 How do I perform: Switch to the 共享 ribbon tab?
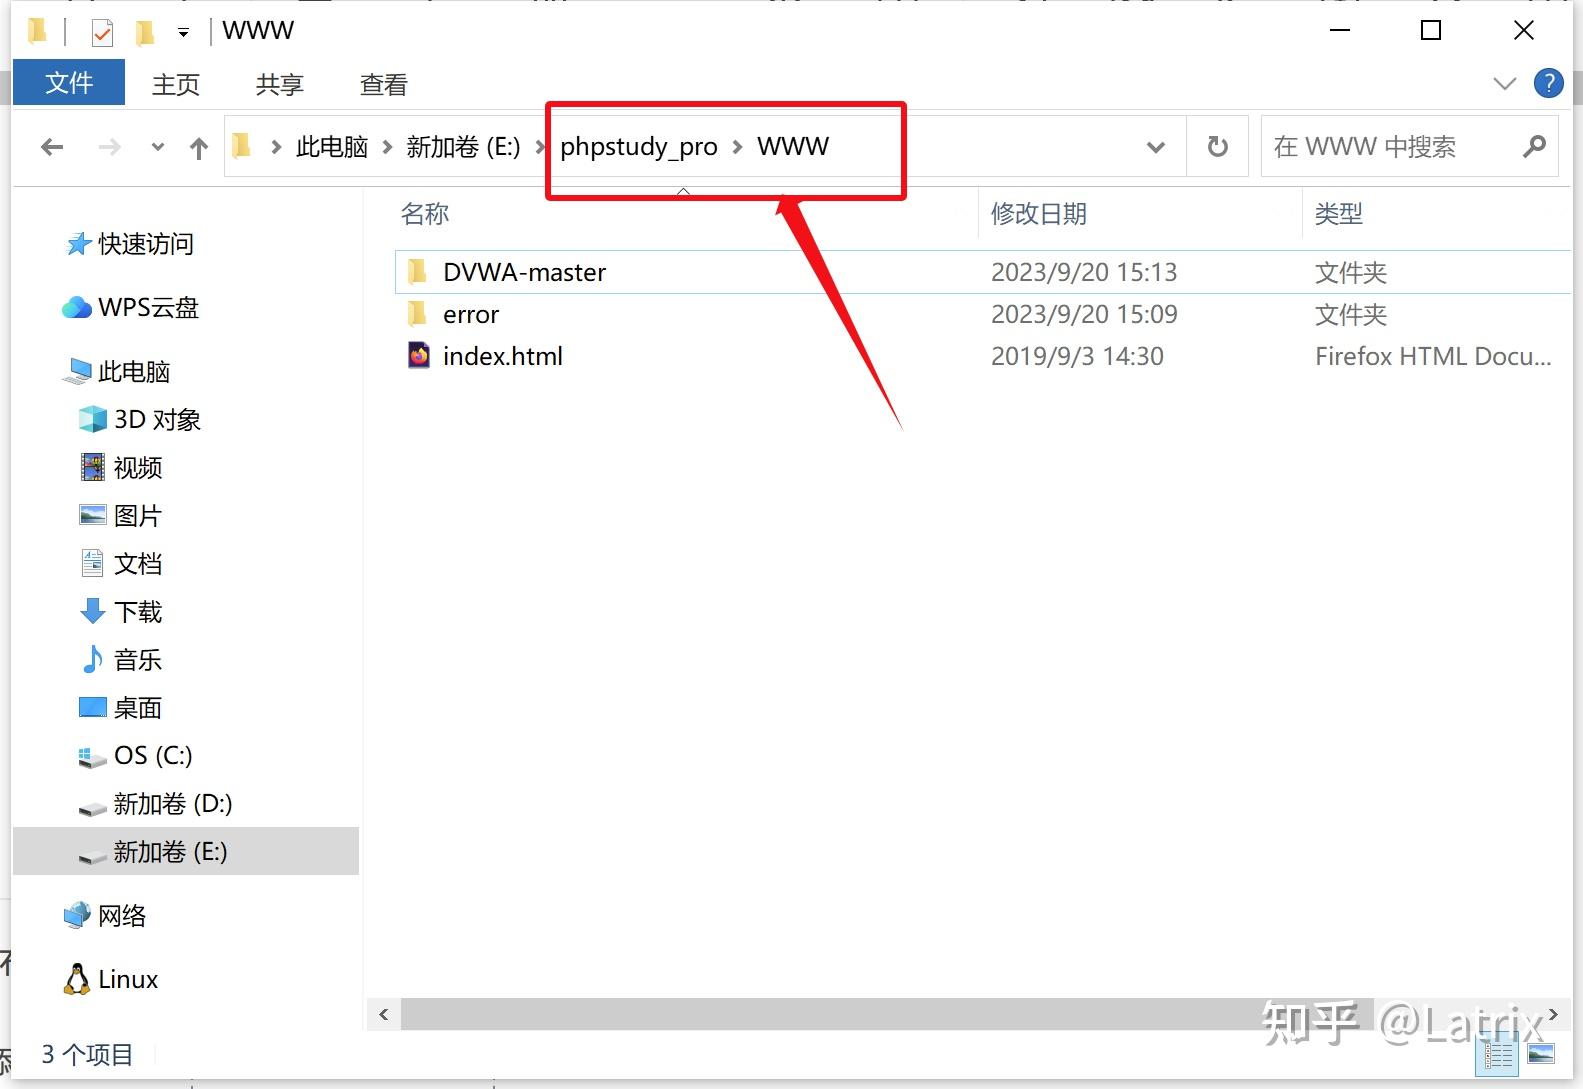click(x=280, y=85)
